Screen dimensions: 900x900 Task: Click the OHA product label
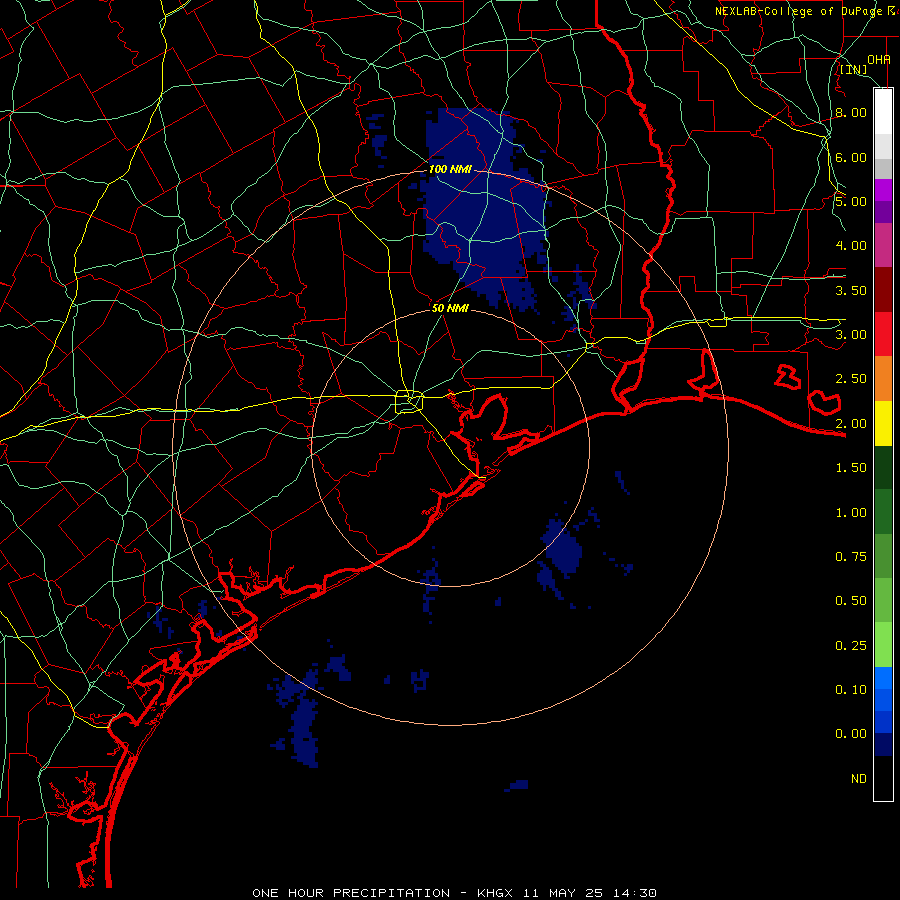click(879, 59)
